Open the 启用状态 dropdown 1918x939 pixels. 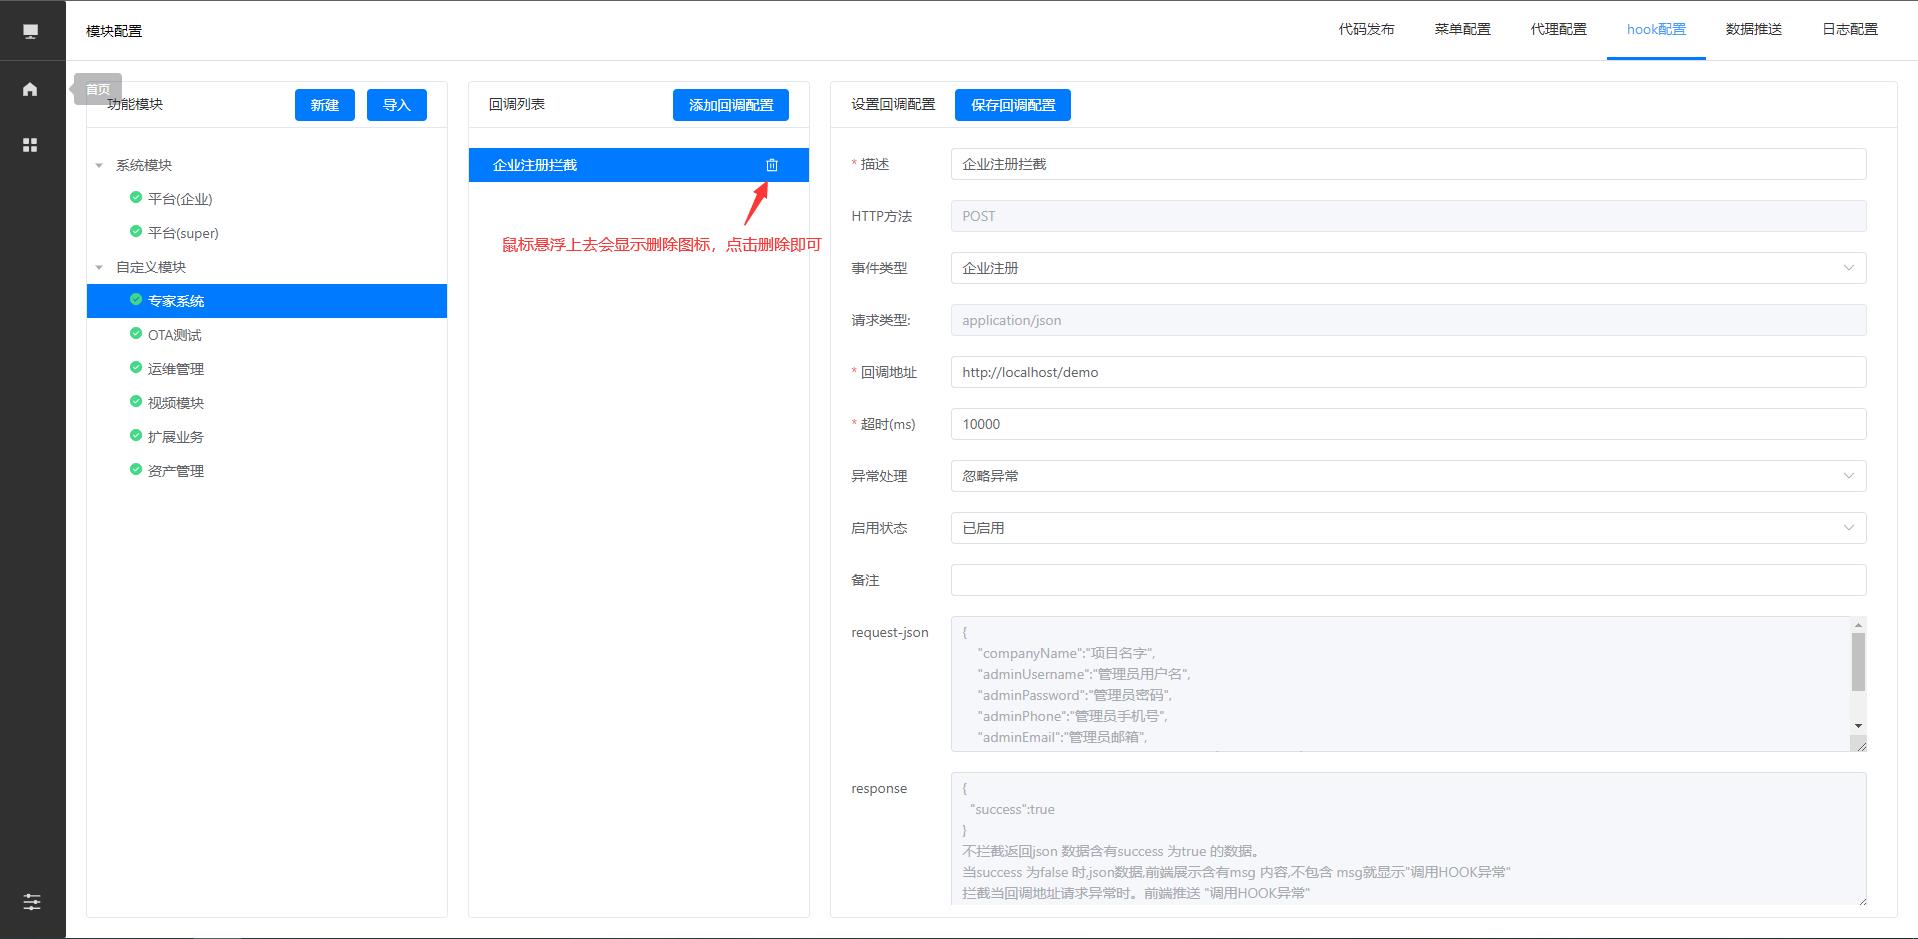[1407, 528]
